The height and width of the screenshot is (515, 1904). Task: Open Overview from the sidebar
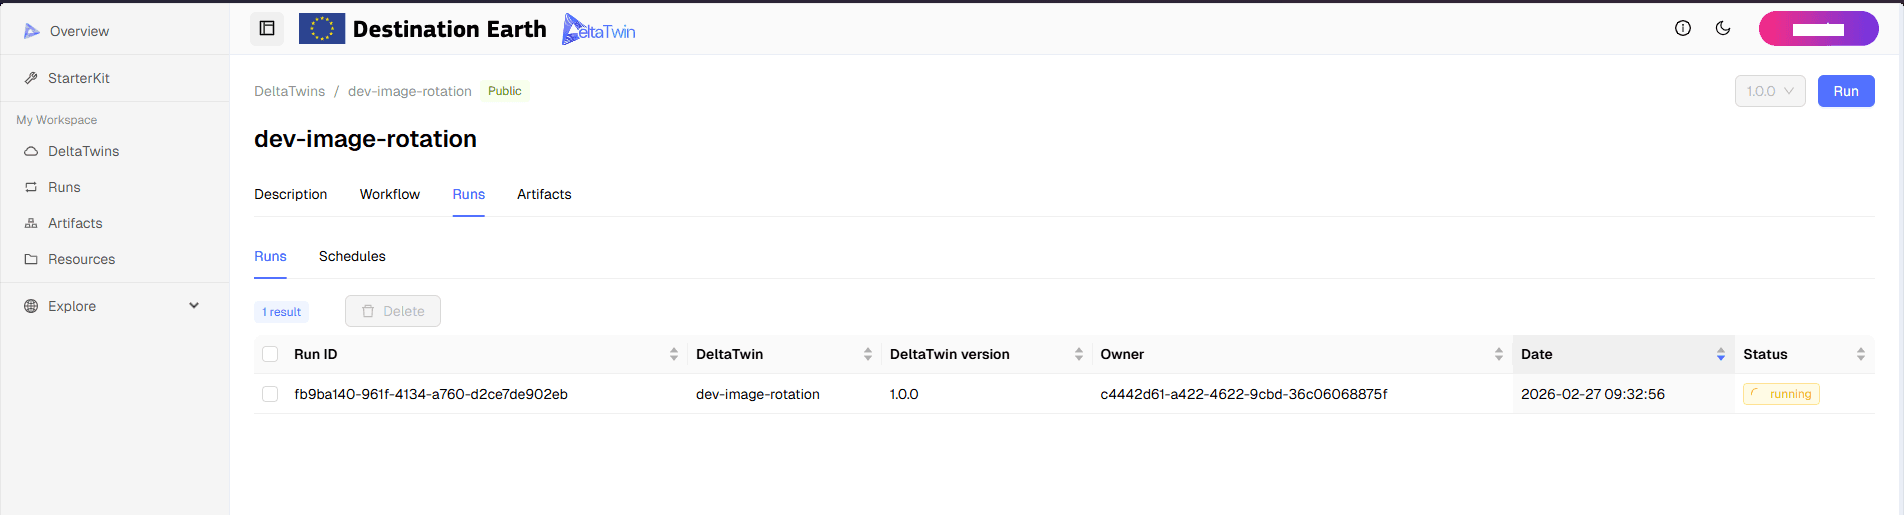(79, 31)
